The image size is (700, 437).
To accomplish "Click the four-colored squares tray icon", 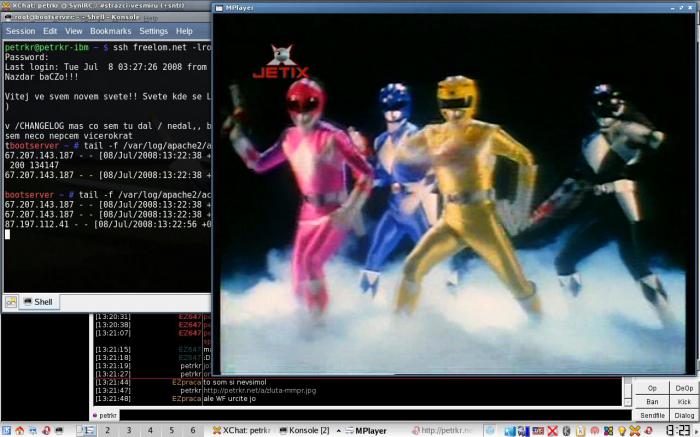I will click(608, 431).
